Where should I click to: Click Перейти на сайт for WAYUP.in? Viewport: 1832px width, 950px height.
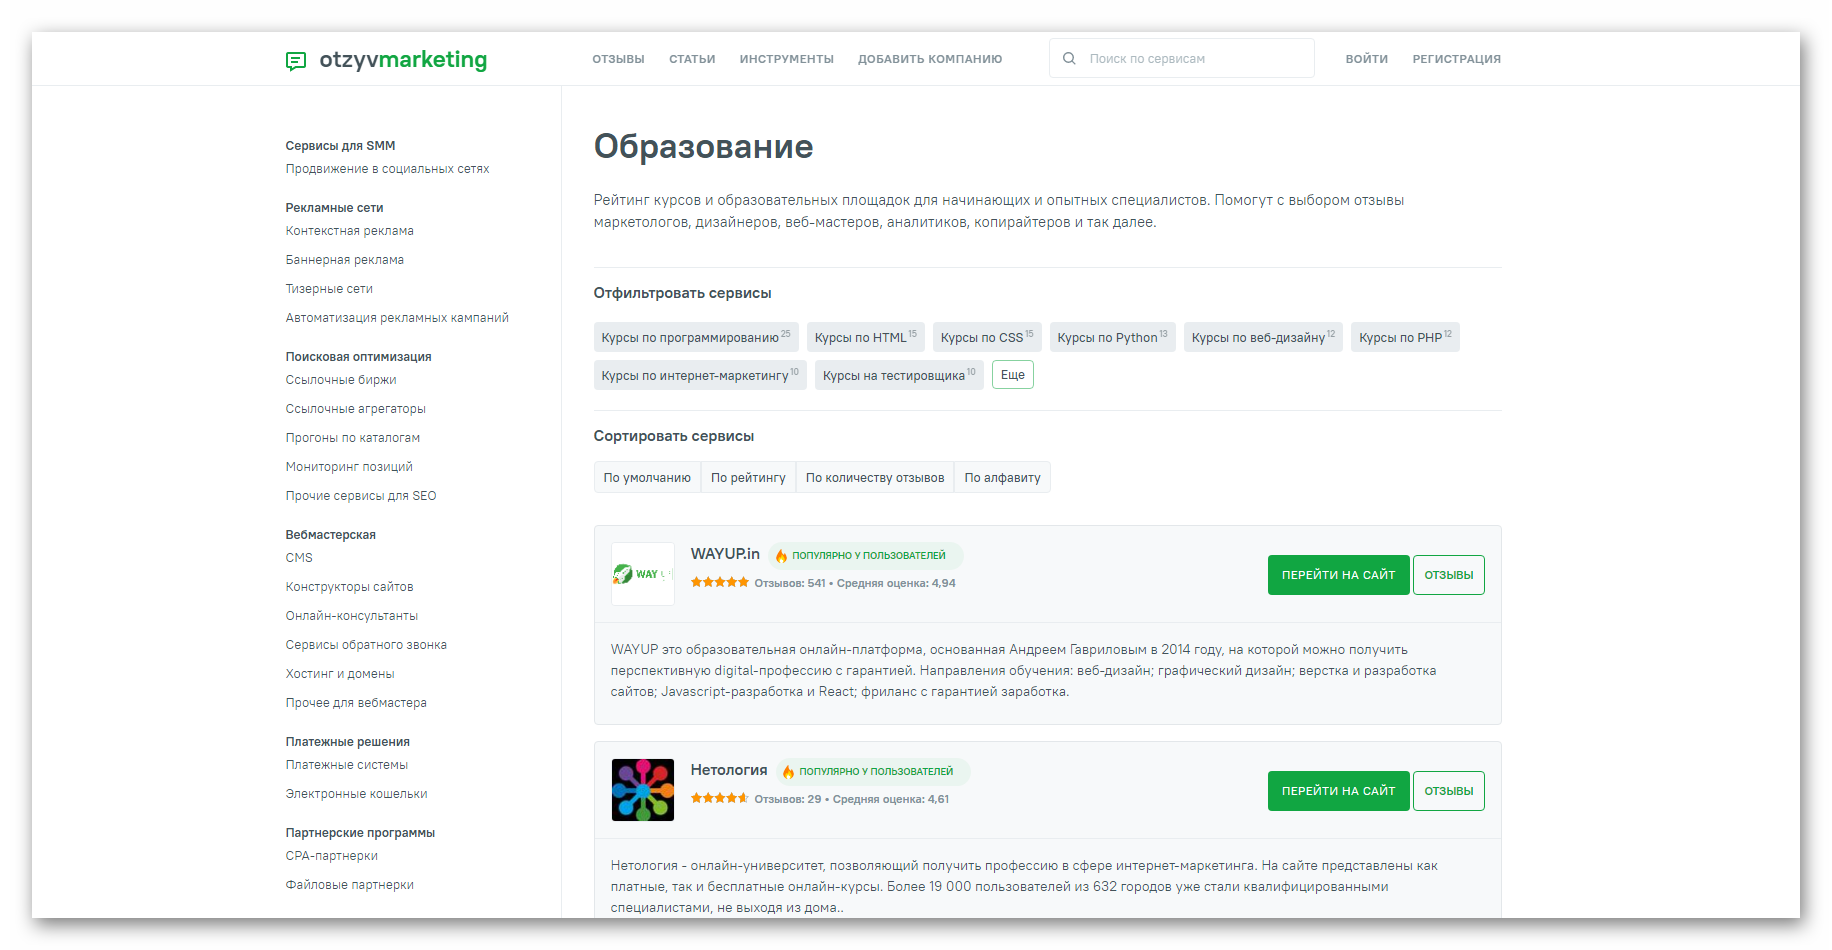[x=1339, y=575]
